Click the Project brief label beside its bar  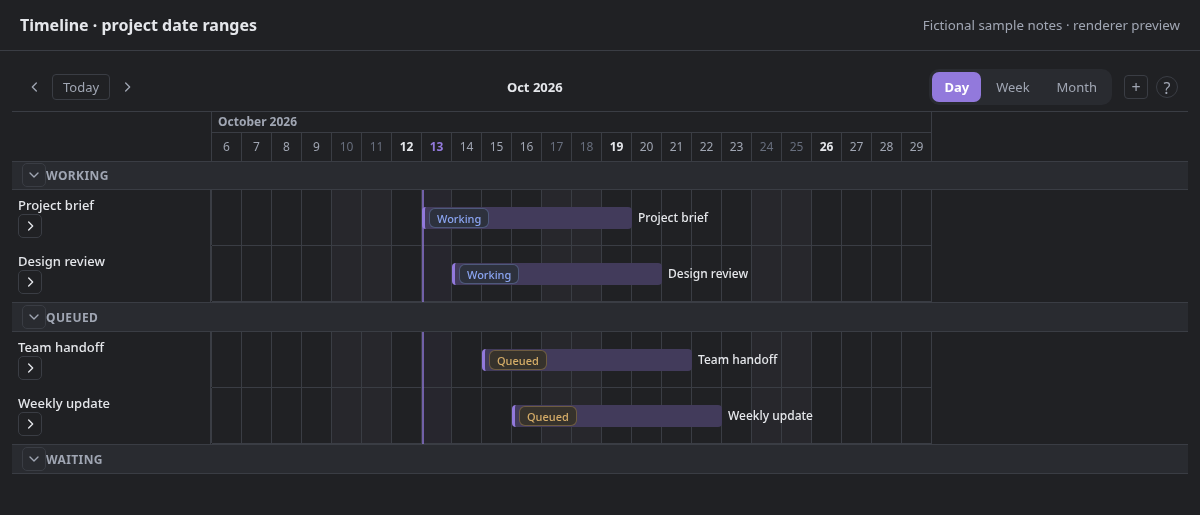(673, 217)
